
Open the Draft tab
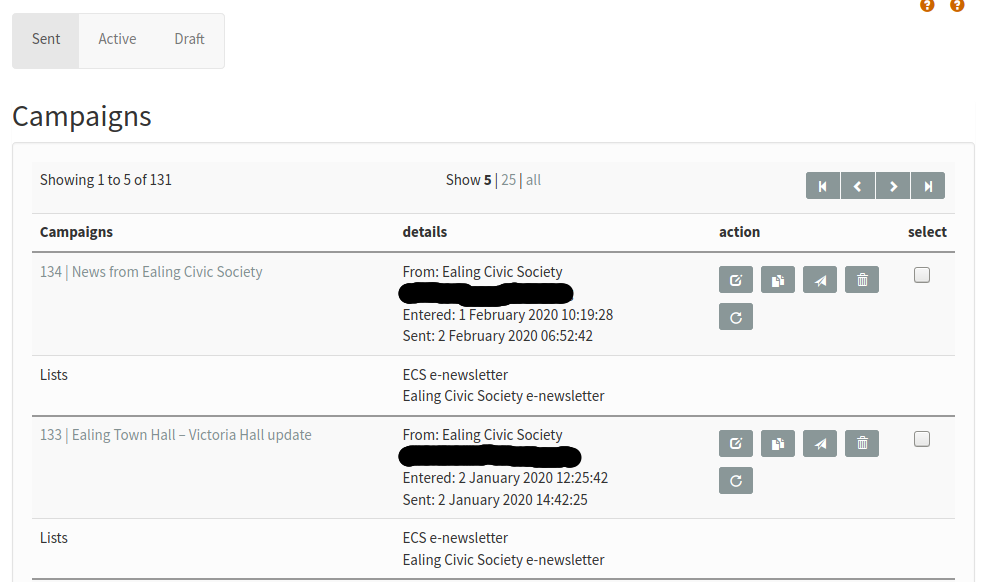click(x=189, y=39)
